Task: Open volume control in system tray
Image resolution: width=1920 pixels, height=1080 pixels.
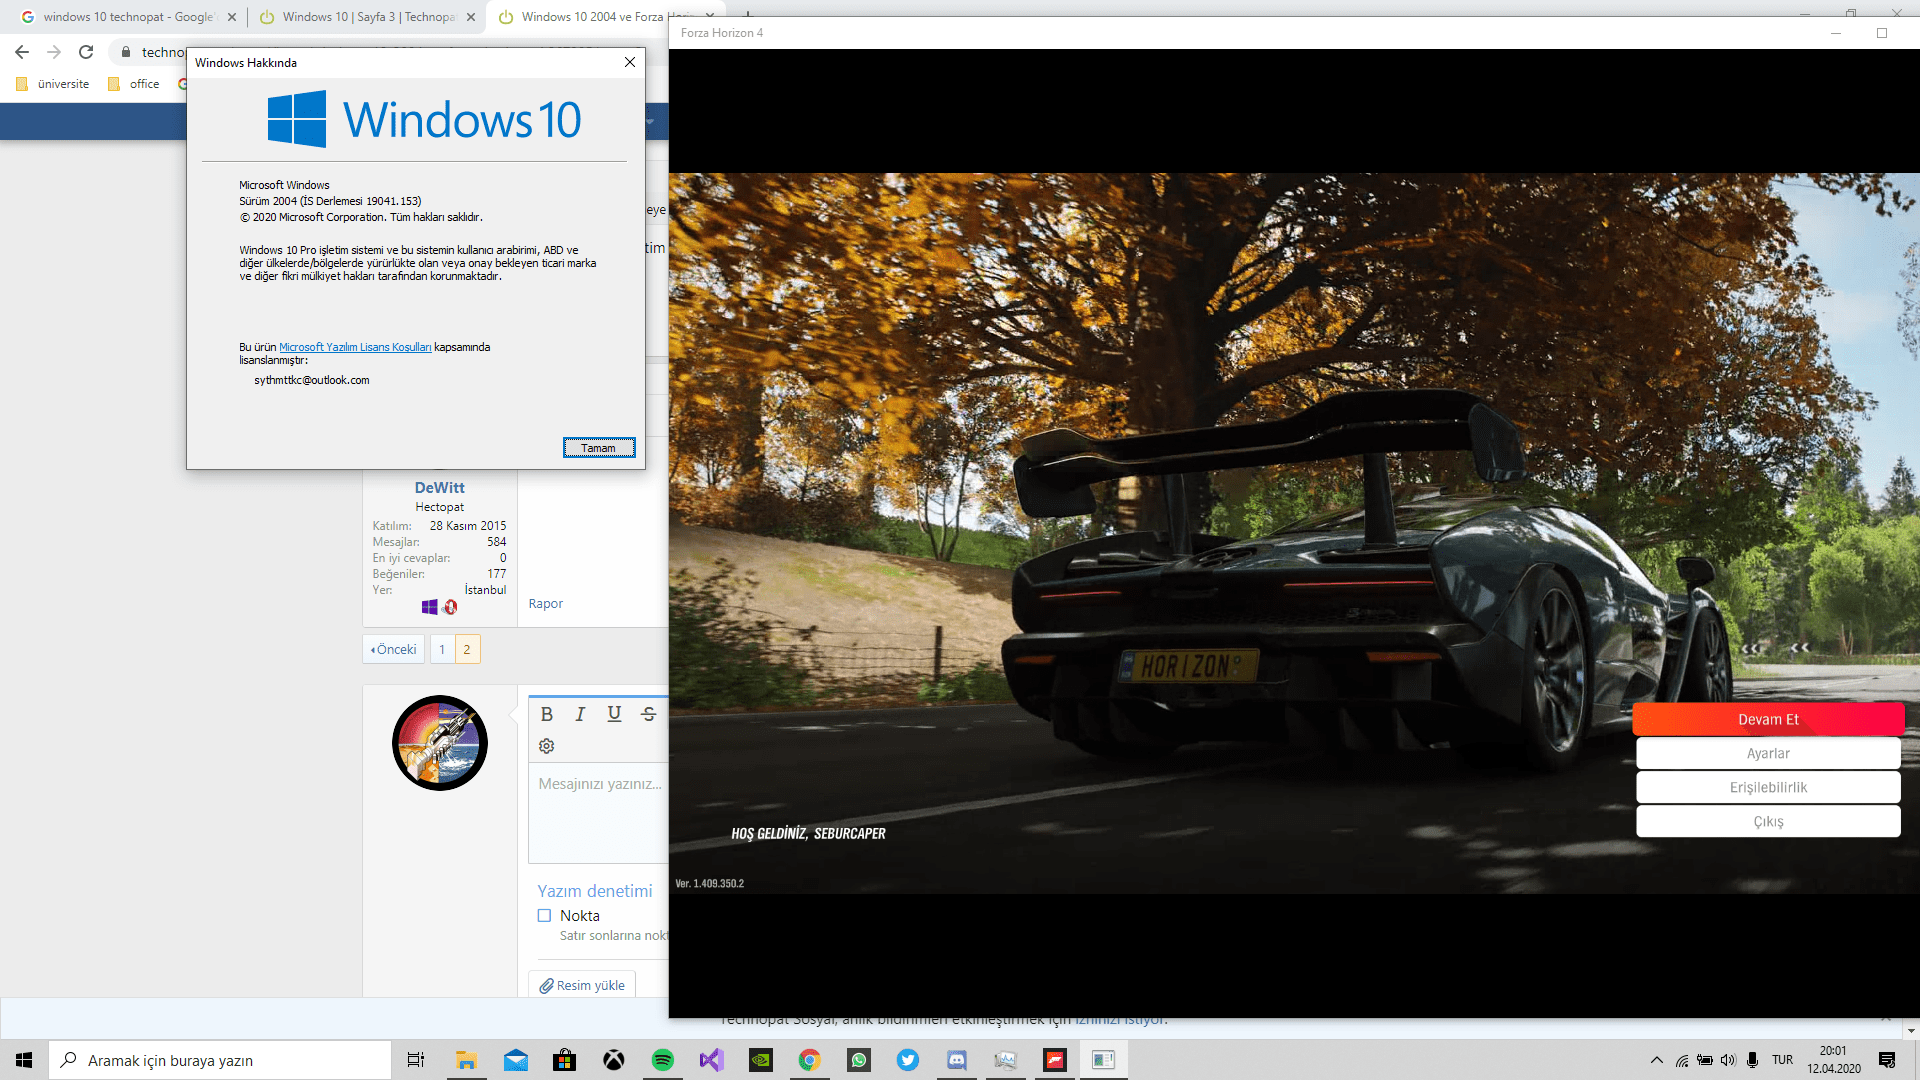Action: point(1728,1060)
